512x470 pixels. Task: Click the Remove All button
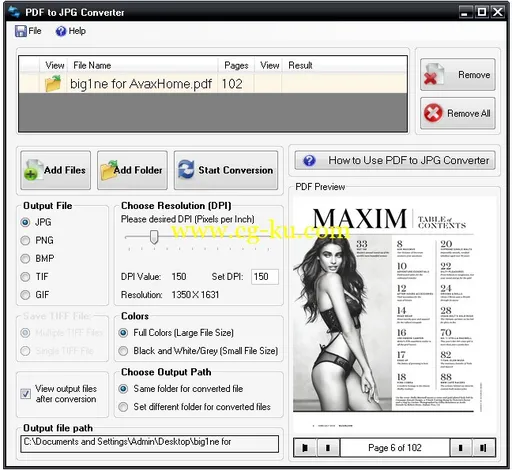click(x=457, y=113)
